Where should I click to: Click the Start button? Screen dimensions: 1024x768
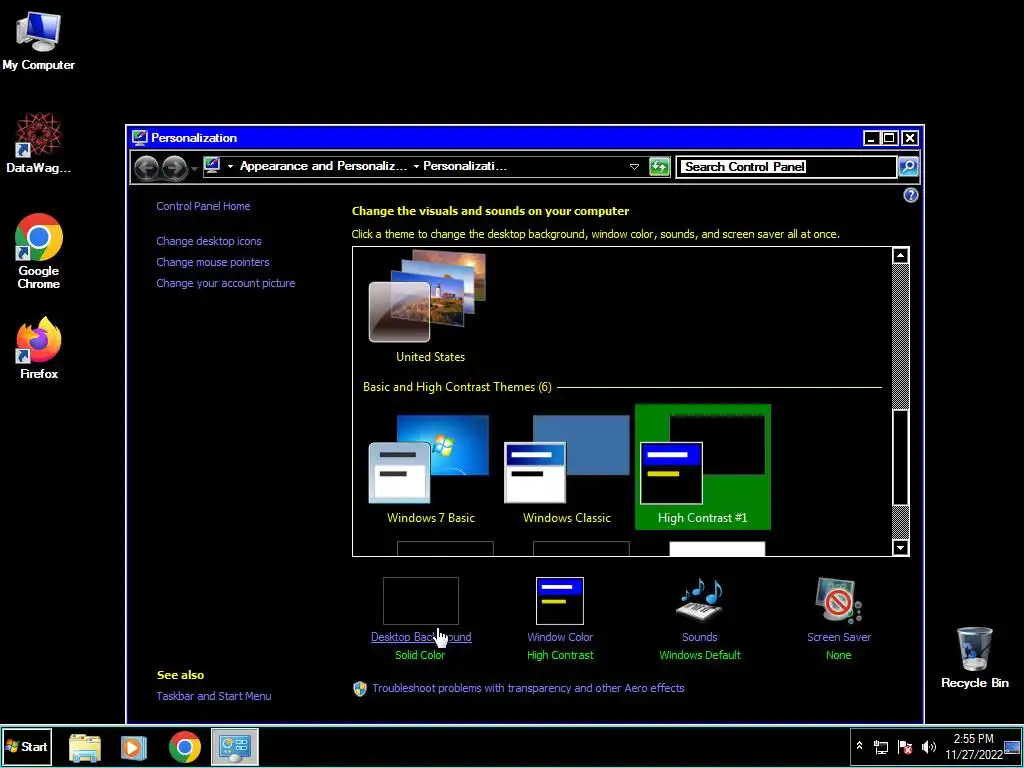[26, 746]
